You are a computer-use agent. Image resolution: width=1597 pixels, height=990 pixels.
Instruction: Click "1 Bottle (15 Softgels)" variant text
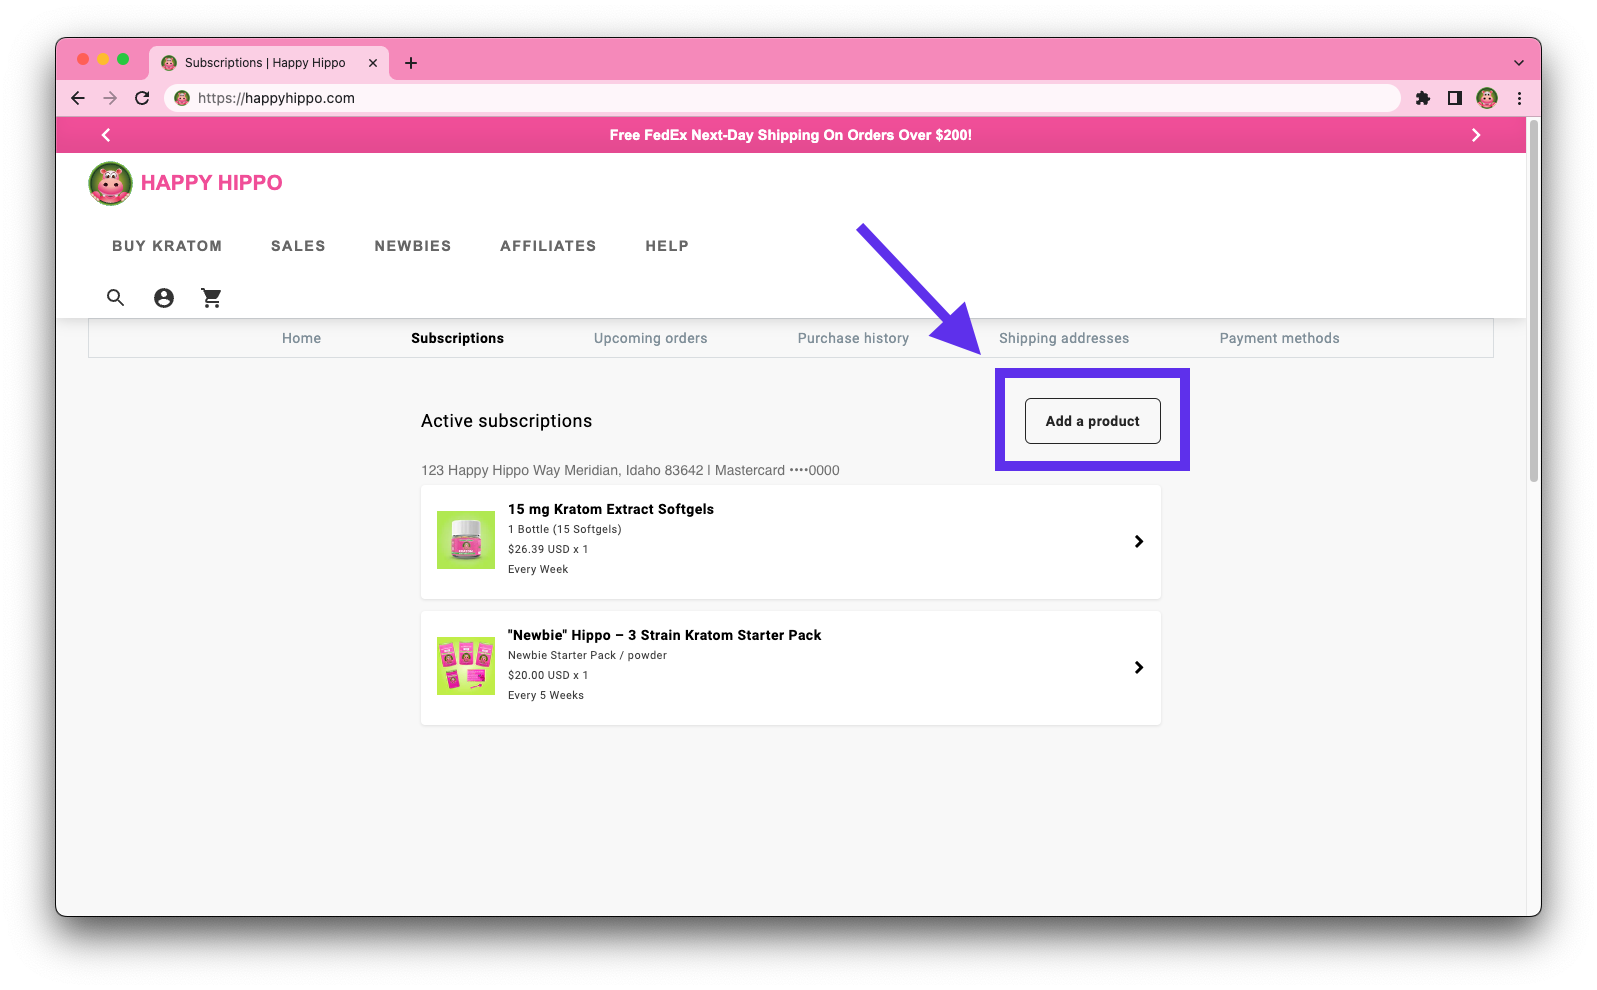(x=565, y=529)
